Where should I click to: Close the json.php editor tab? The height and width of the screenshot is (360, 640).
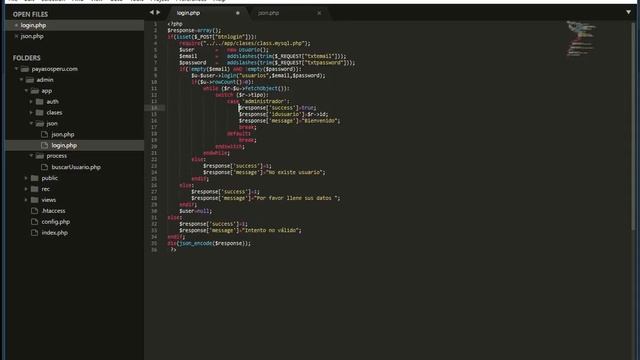click(319, 13)
